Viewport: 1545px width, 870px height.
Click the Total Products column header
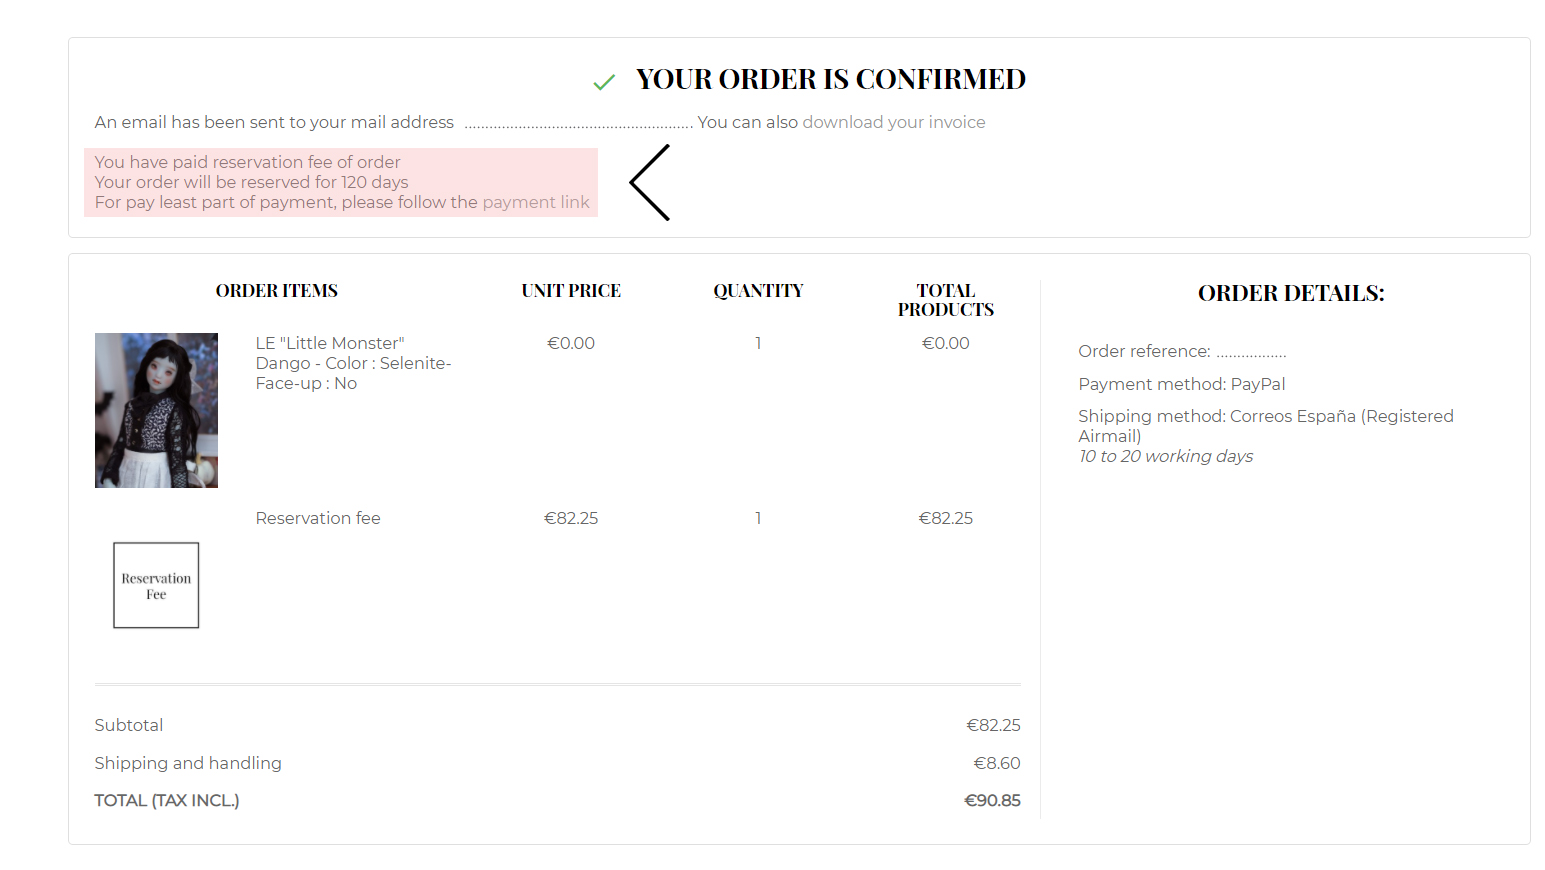tap(945, 300)
